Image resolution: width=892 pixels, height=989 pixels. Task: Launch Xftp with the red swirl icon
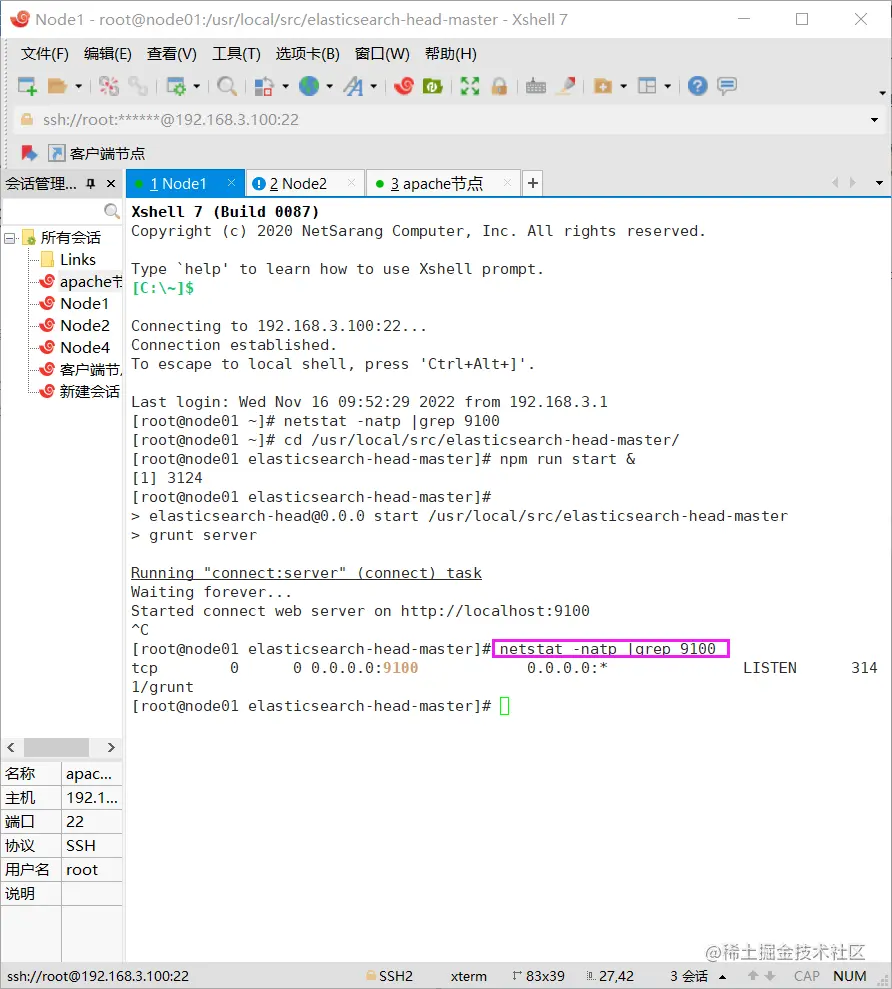coord(404,86)
